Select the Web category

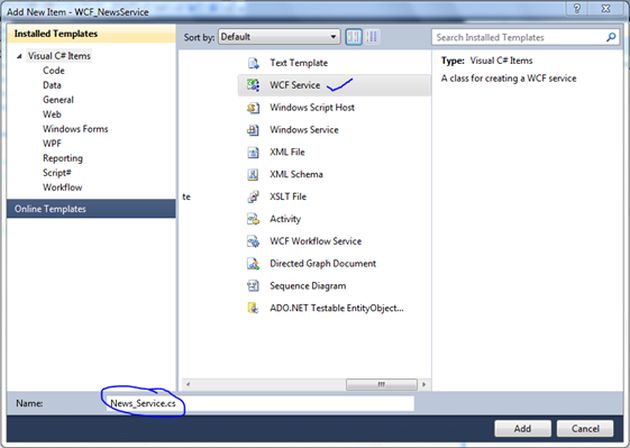click(x=52, y=115)
